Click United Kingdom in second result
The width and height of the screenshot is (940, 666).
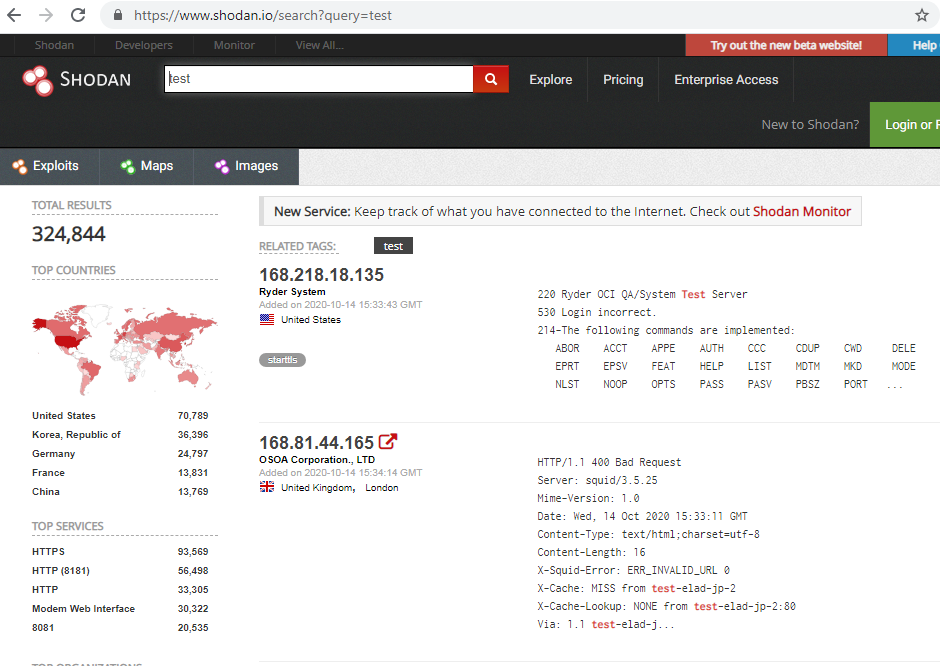[317, 488]
